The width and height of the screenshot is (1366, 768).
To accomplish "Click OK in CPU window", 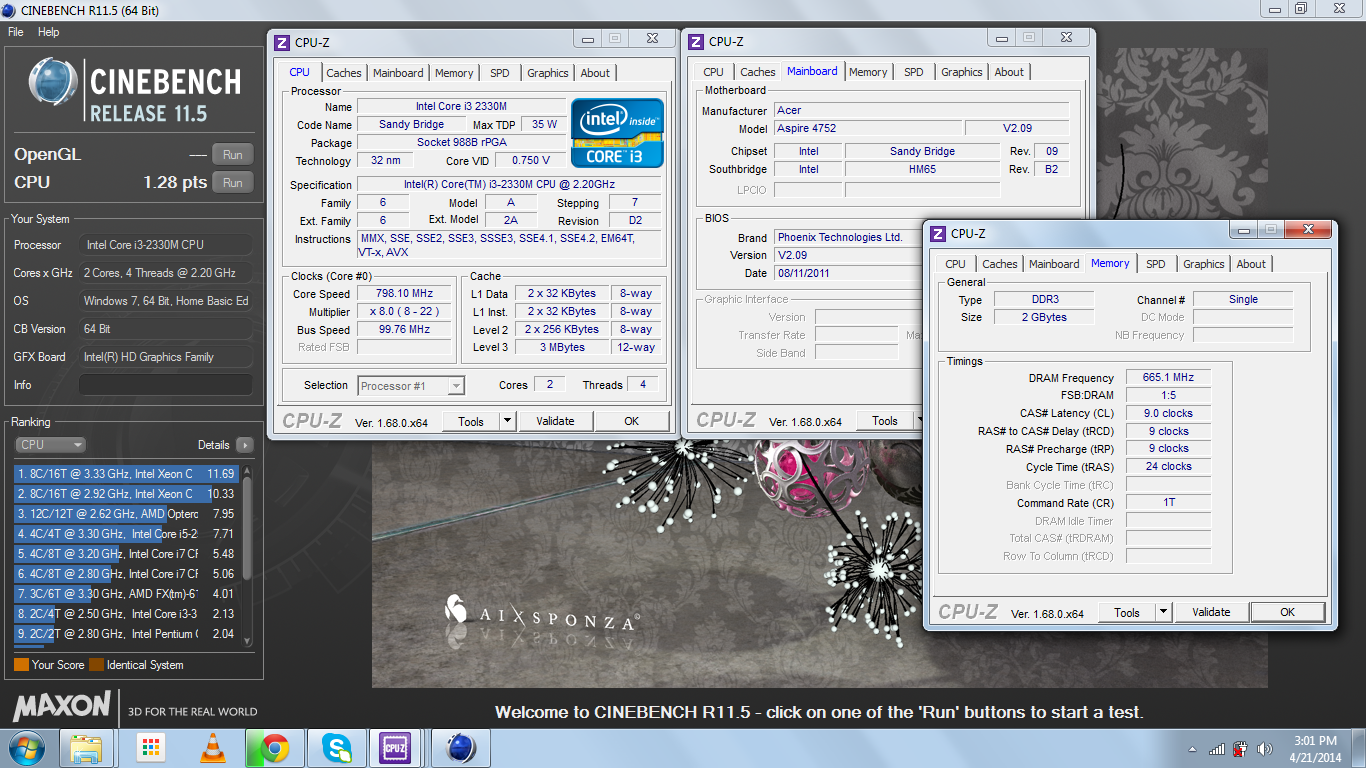I will (x=631, y=421).
